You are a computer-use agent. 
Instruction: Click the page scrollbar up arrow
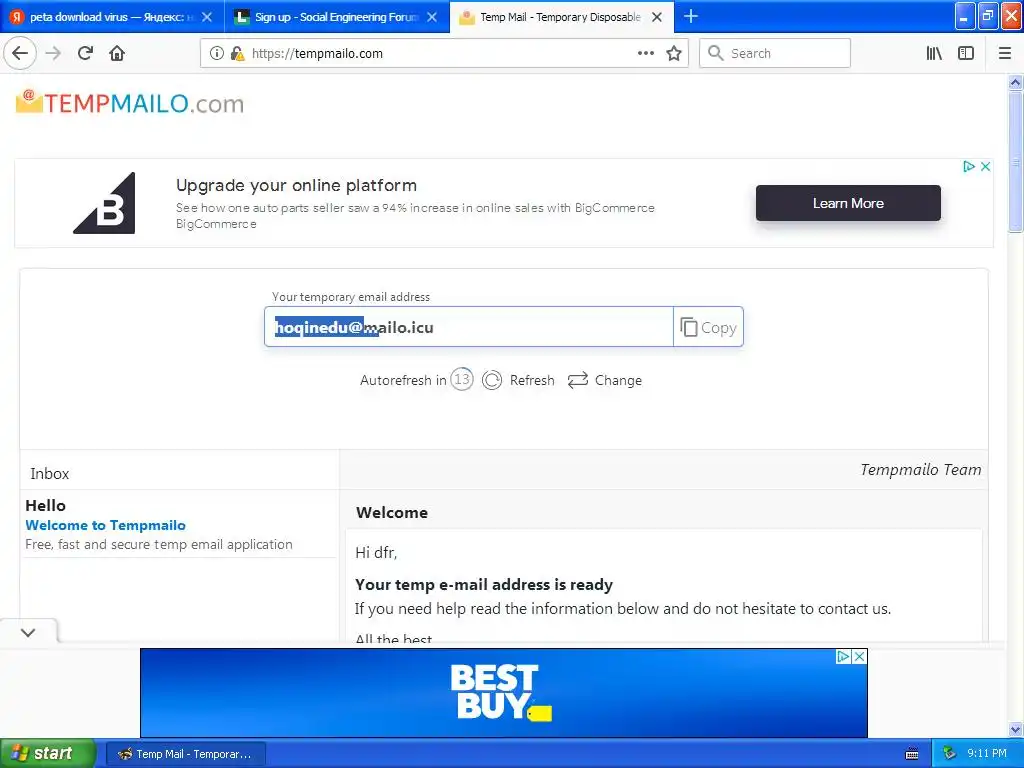click(x=1016, y=82)
